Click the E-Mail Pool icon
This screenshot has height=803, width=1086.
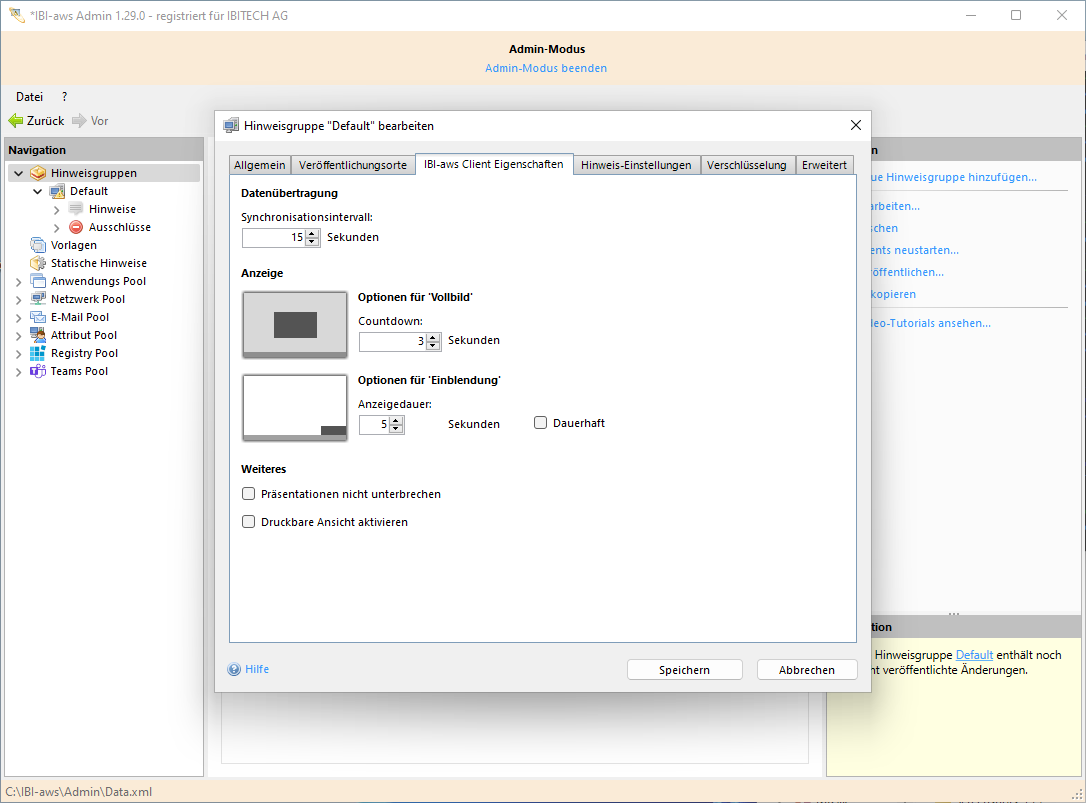point(38,317)
